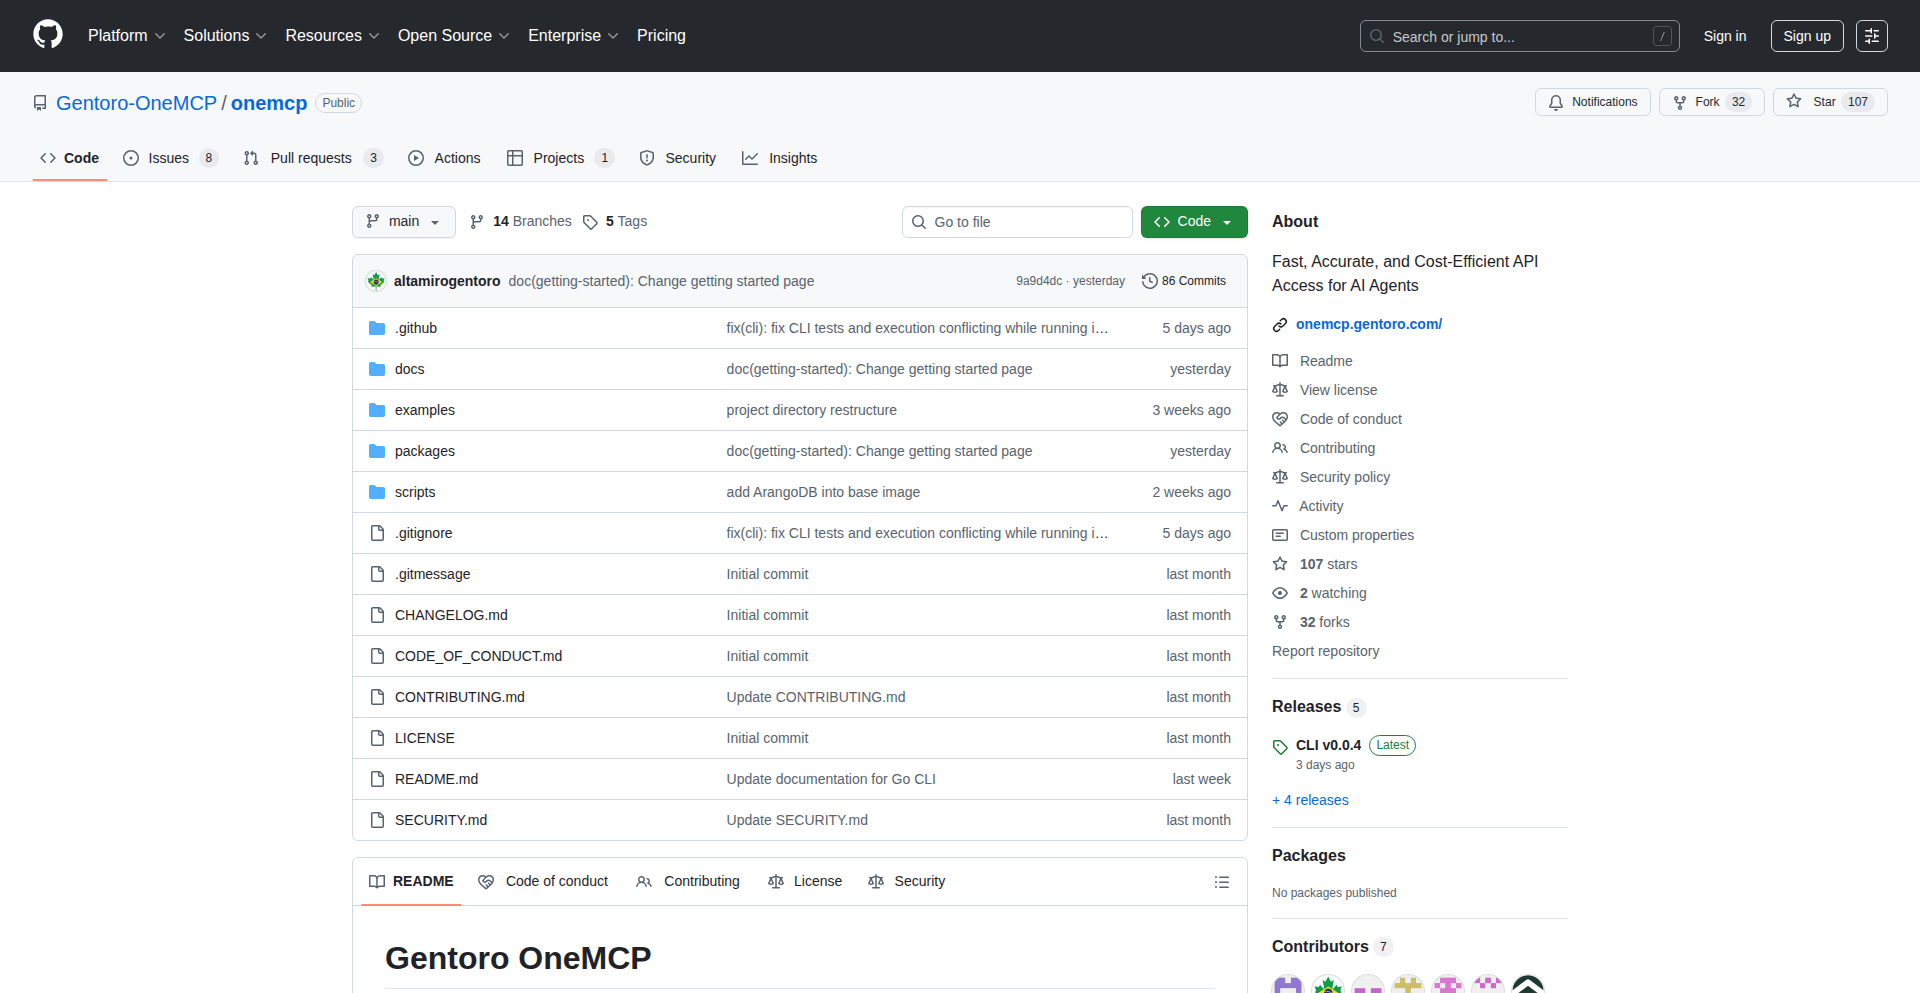Screen dimensions: 1920x993
Task: Open the 'project directory restructure' commit message
Action: [812, 410]
